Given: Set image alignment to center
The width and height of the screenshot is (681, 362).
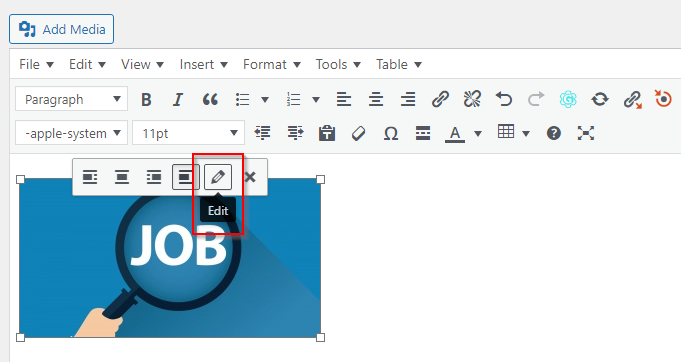Looking at the screenshot, I should pyautogui.click(x=122, y=177).
